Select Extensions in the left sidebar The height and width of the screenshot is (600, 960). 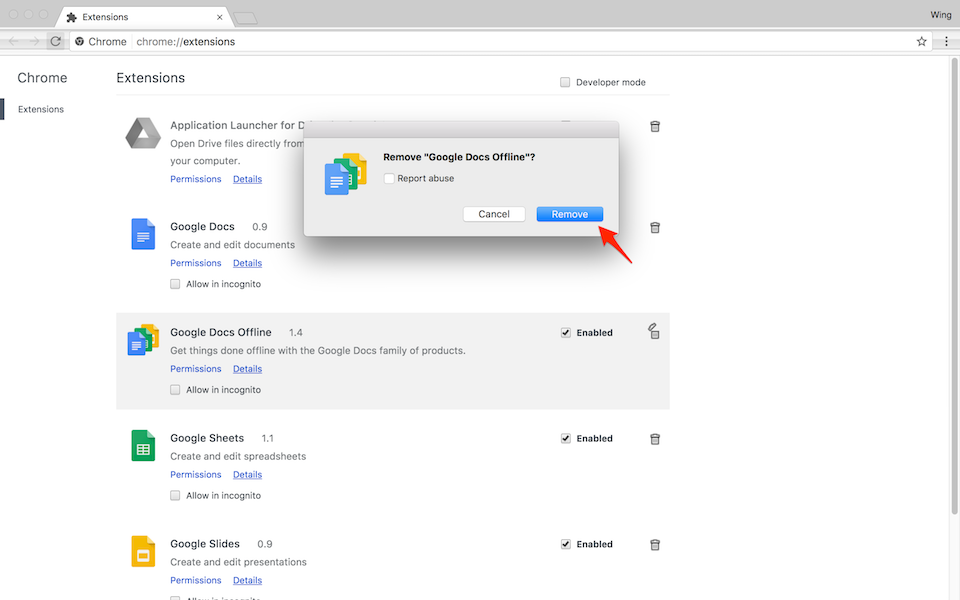[x=40, y=110]
